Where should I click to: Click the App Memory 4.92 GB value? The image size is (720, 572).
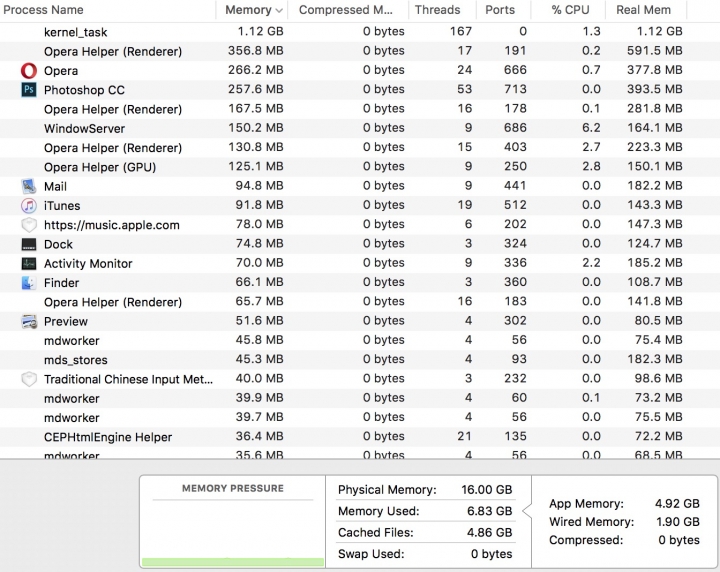point(677,504)
